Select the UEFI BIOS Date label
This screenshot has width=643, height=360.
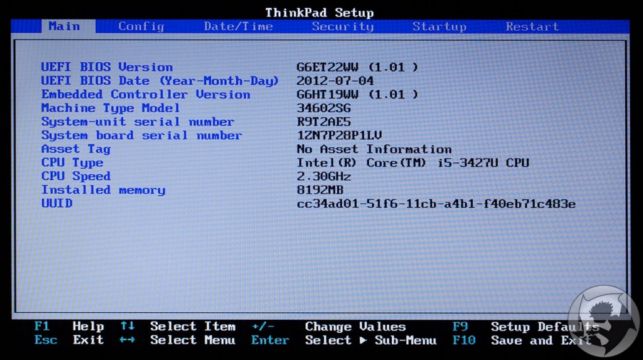(160, 81)
